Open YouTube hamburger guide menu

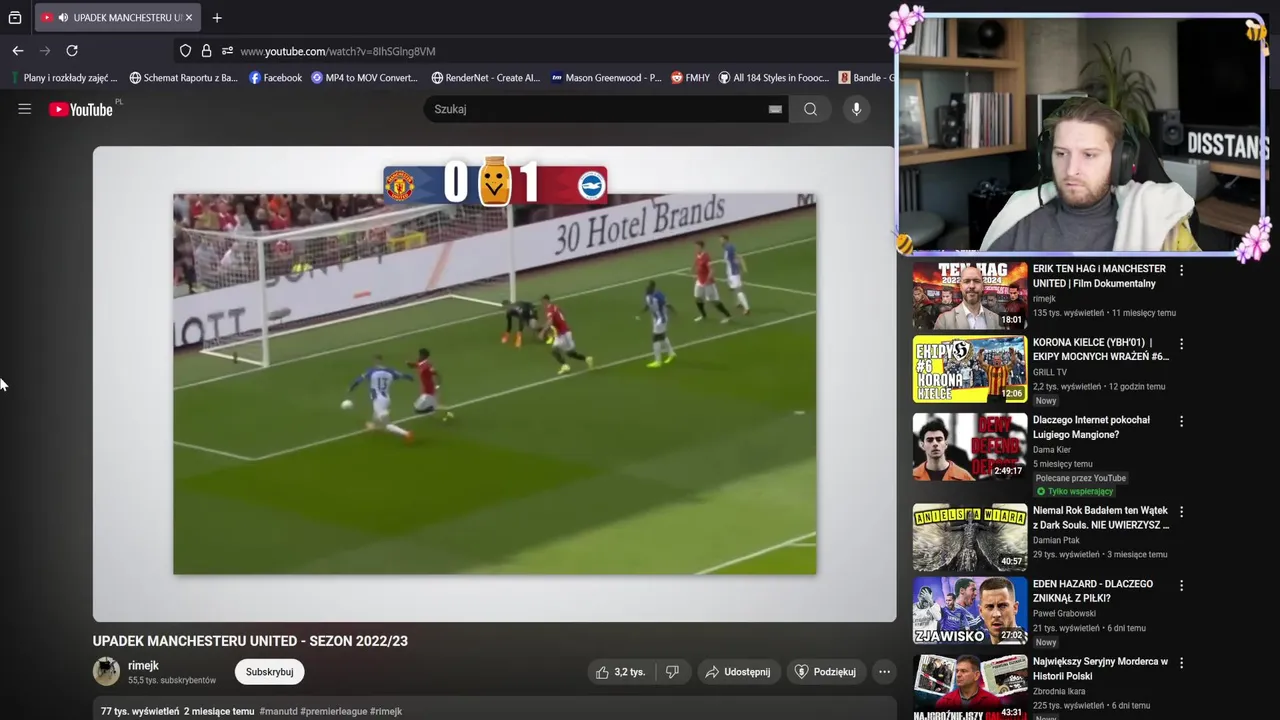tap(25, 109)
